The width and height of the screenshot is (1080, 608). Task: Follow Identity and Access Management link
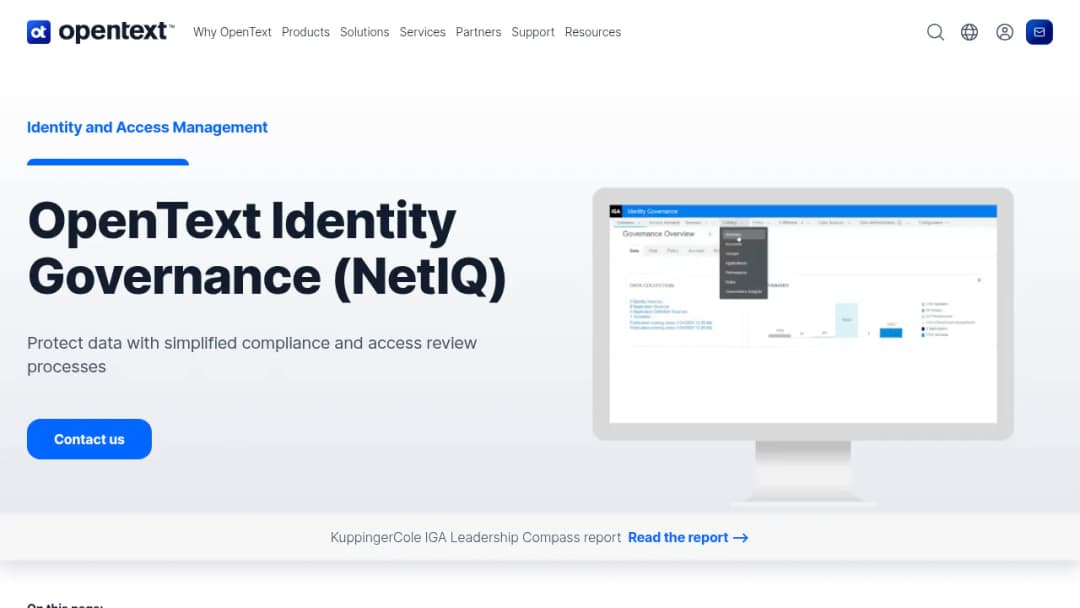pyautogui.click(x=147, y=127)
